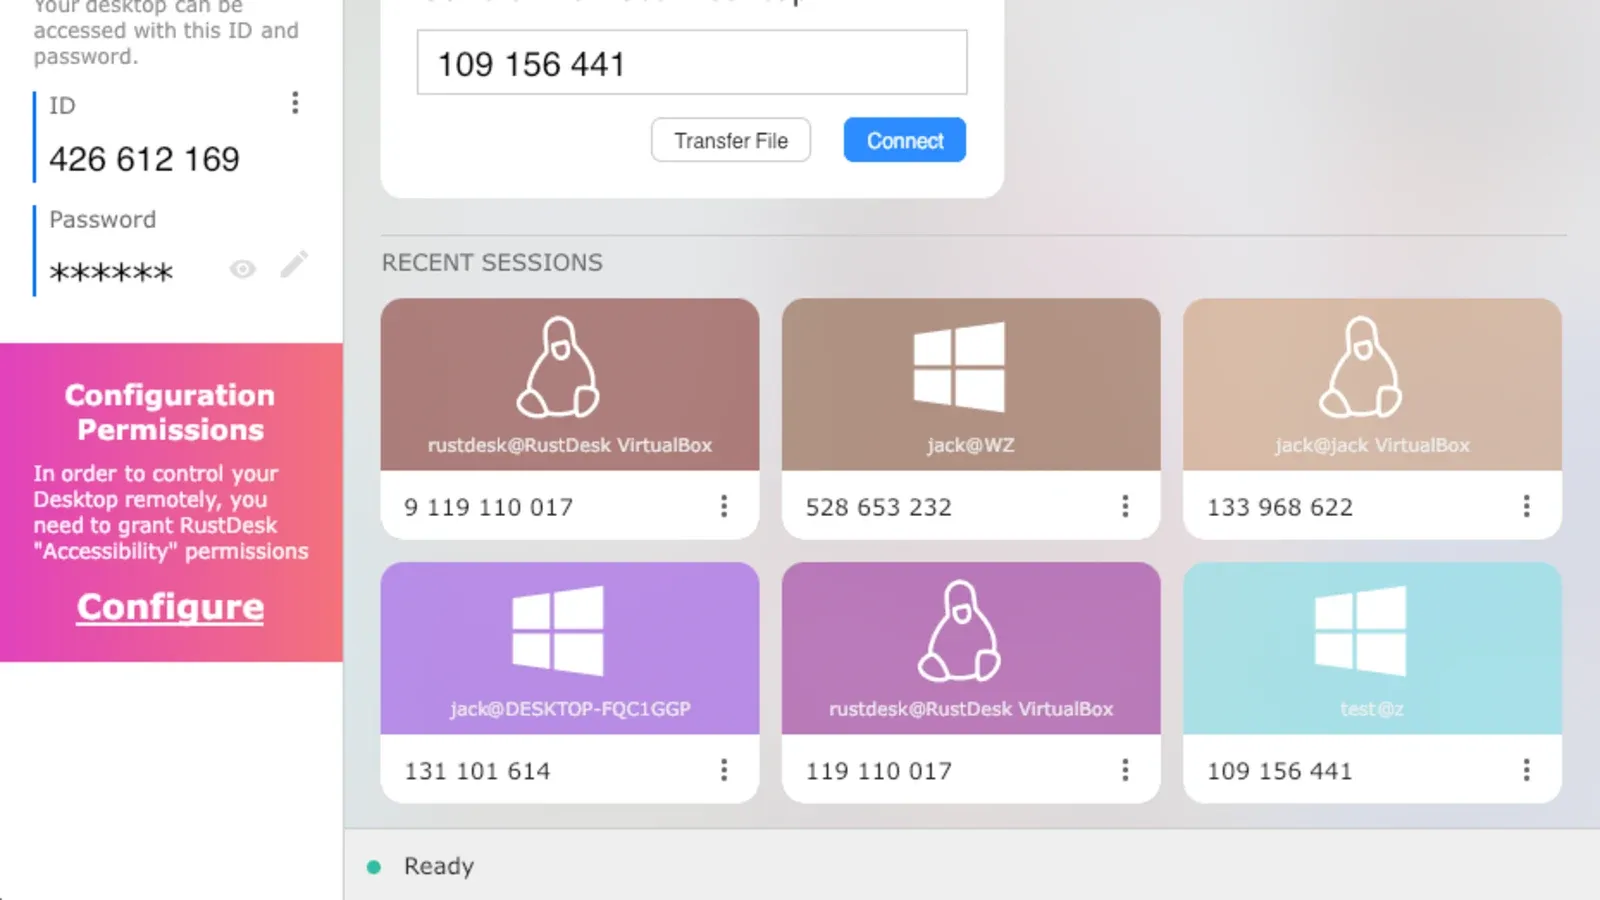Click the green Ready status indicator dot
The image size is (1600, 900).
coord(374,867)
